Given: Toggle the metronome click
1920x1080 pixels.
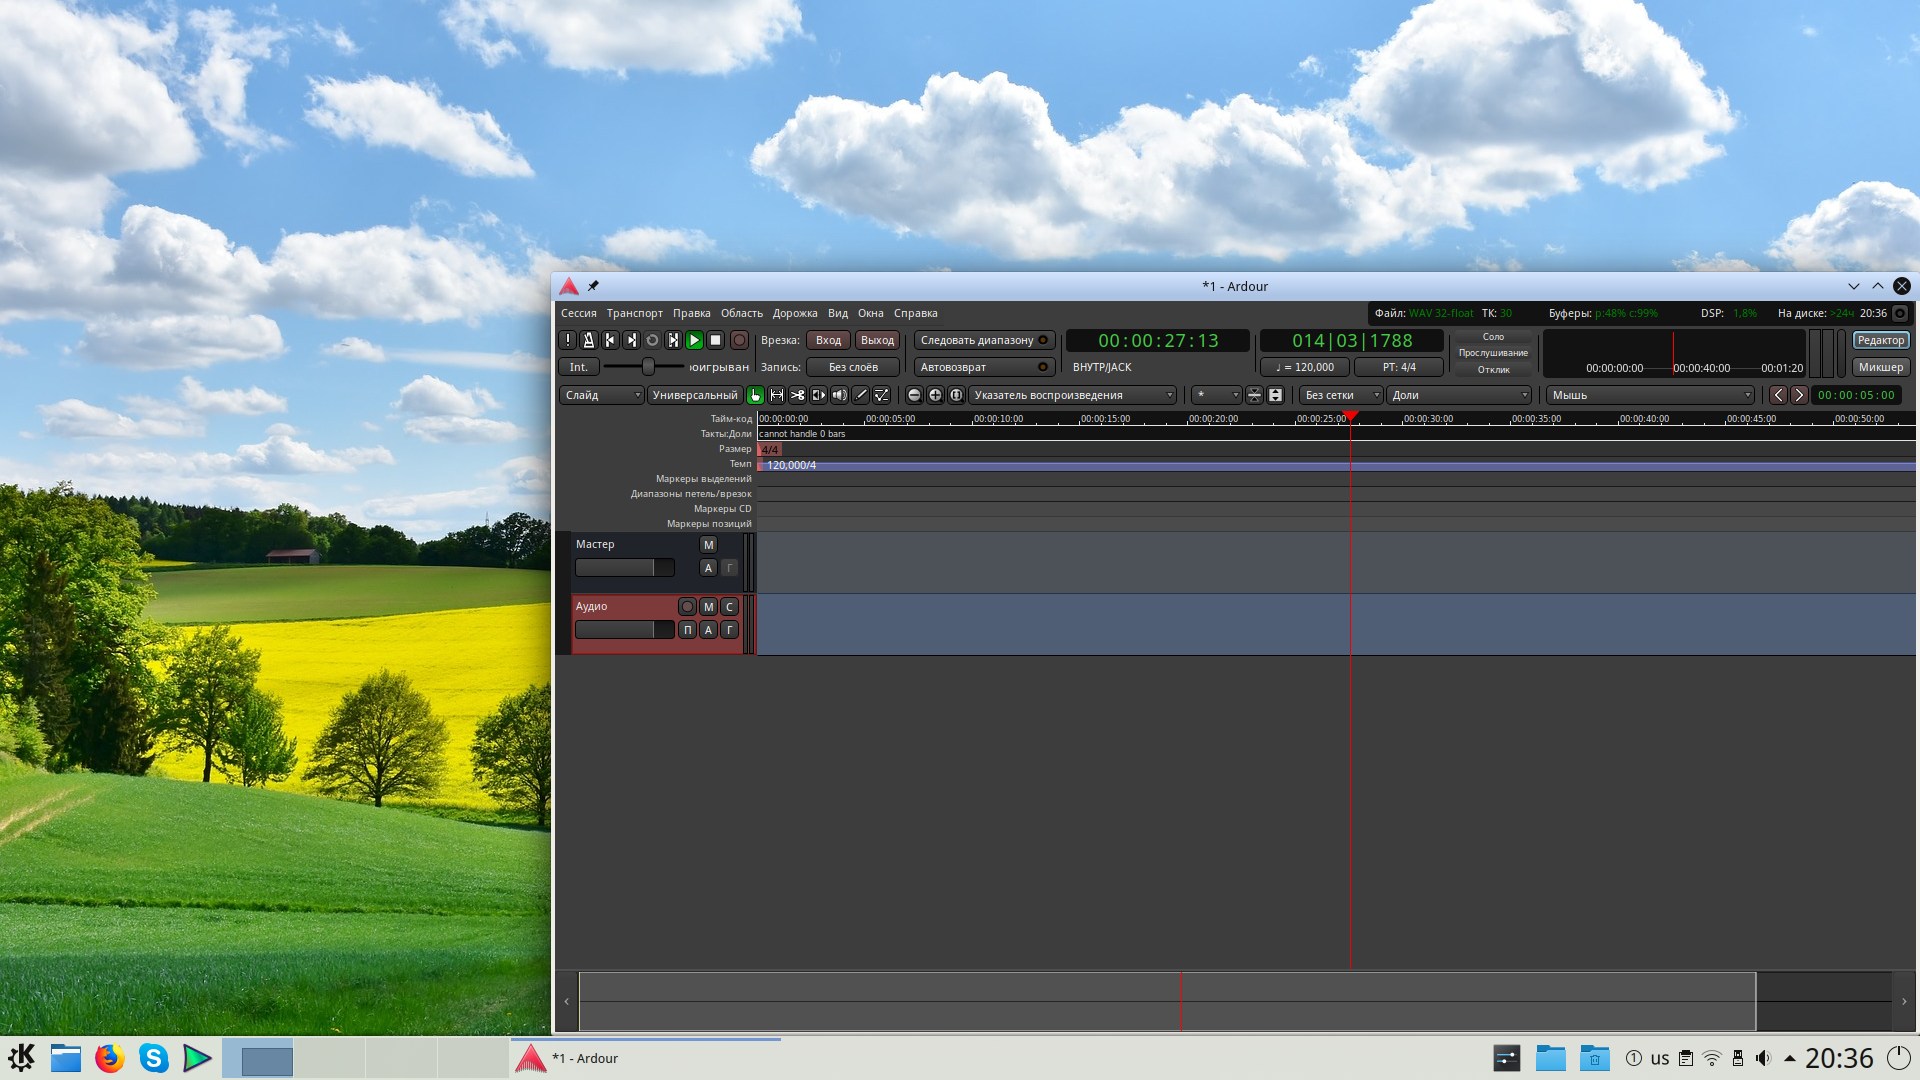Looking at the screenshot, I should point(589,340).
